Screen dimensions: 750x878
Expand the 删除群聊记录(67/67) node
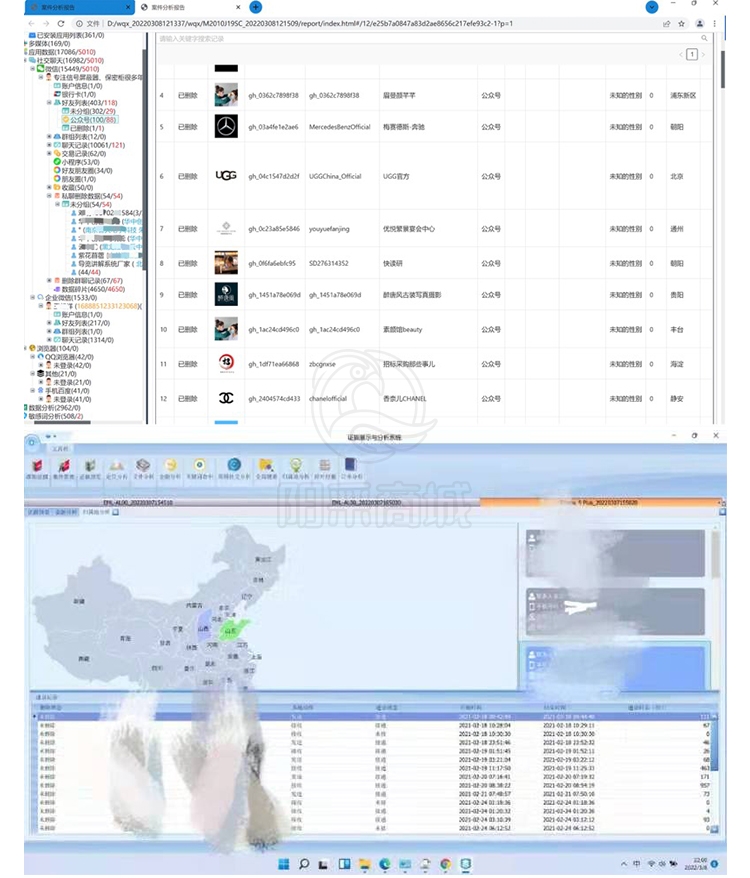click(49, 281)
